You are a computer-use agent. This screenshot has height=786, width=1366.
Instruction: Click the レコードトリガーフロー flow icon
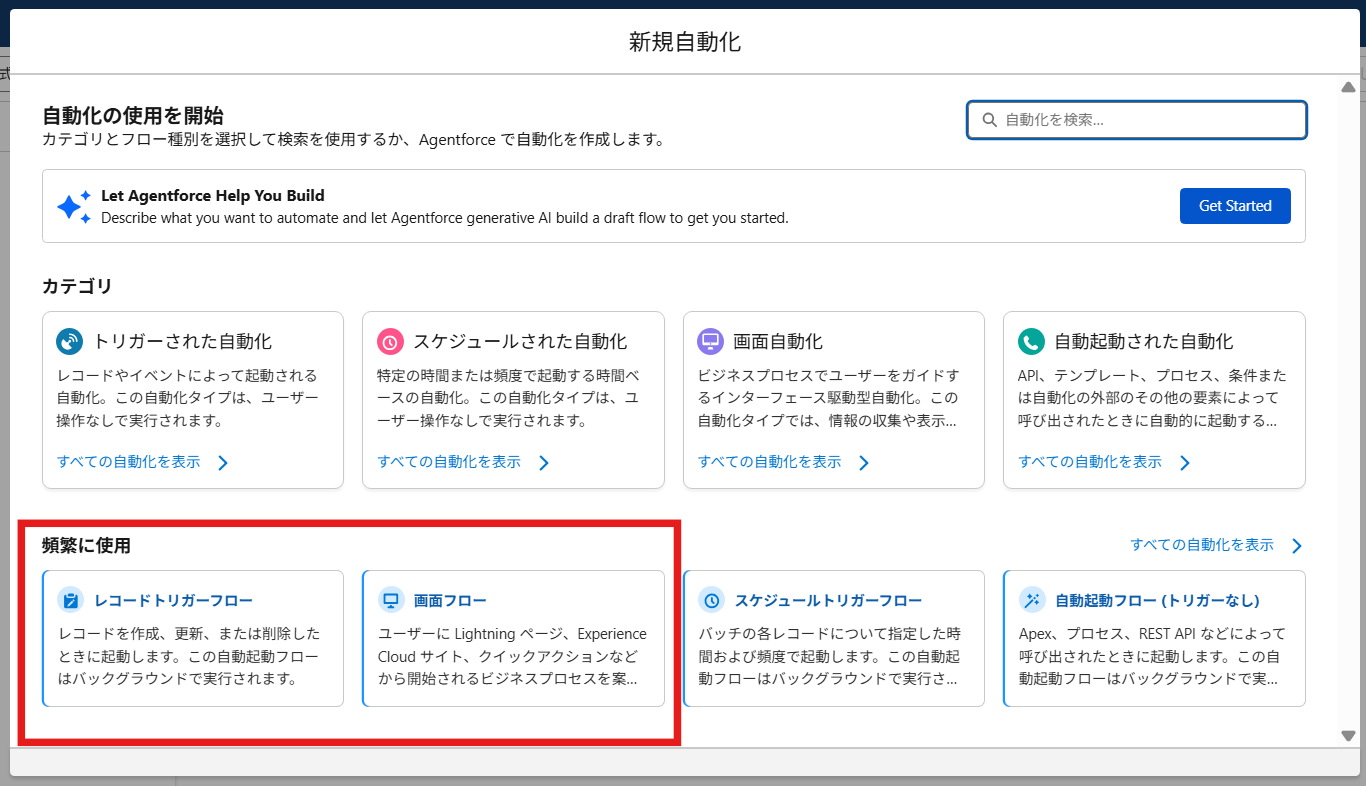69,600
